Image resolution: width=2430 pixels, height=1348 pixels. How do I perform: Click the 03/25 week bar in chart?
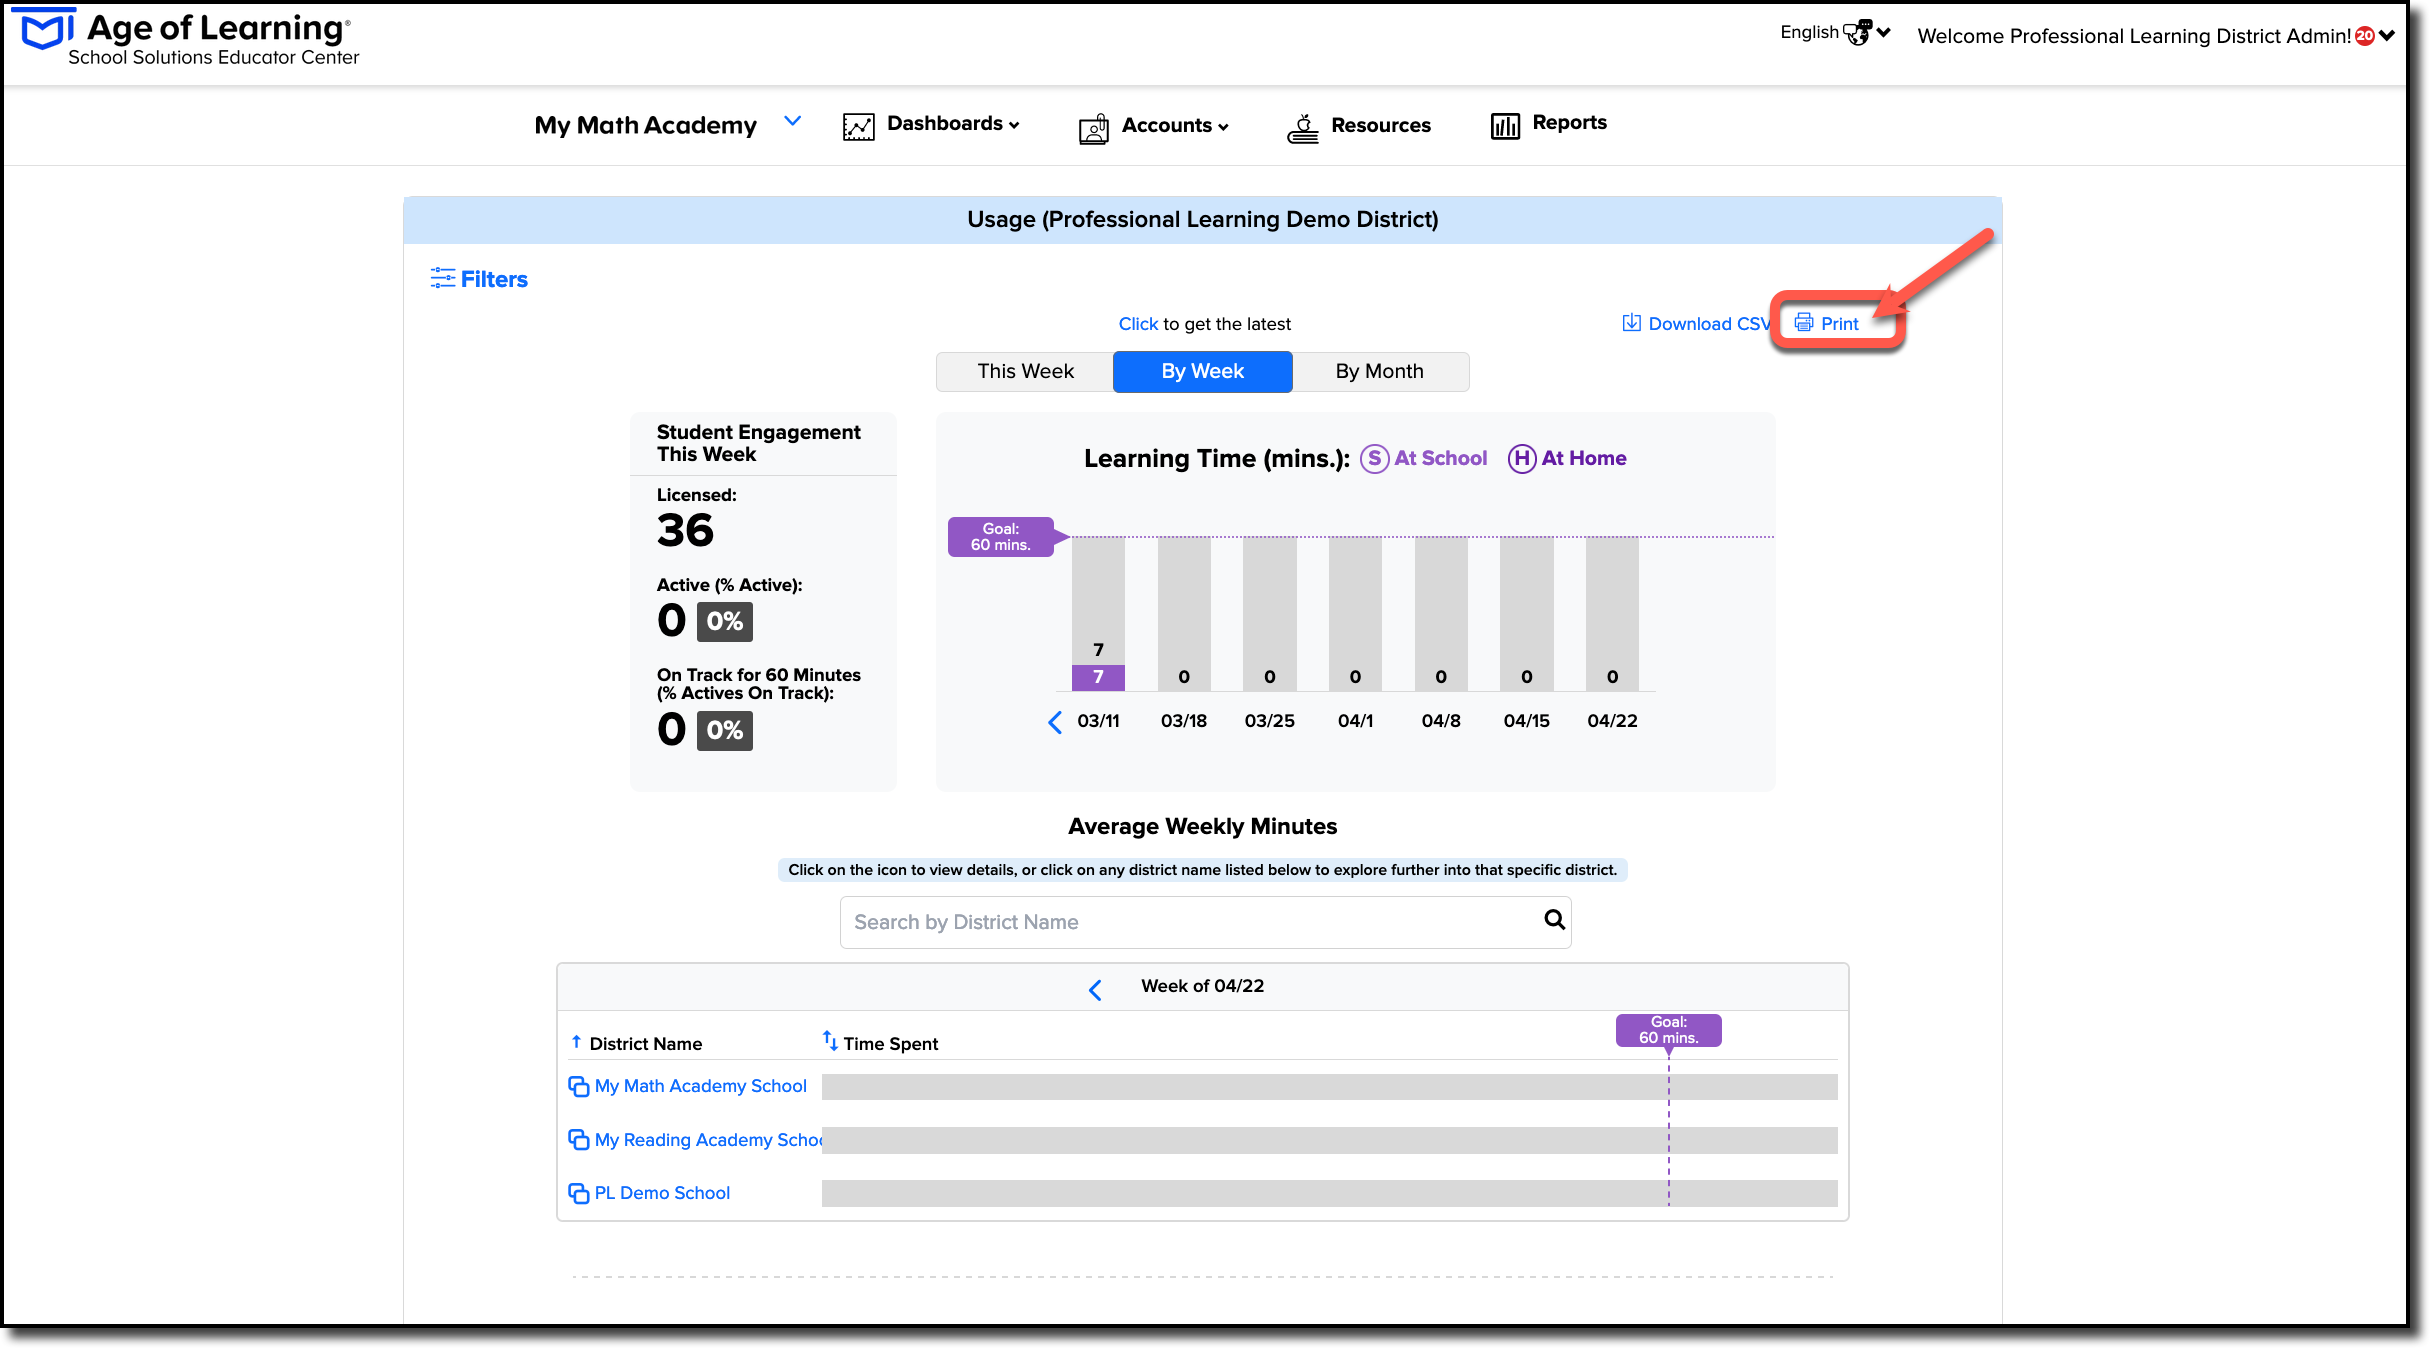coord(1270,613)
